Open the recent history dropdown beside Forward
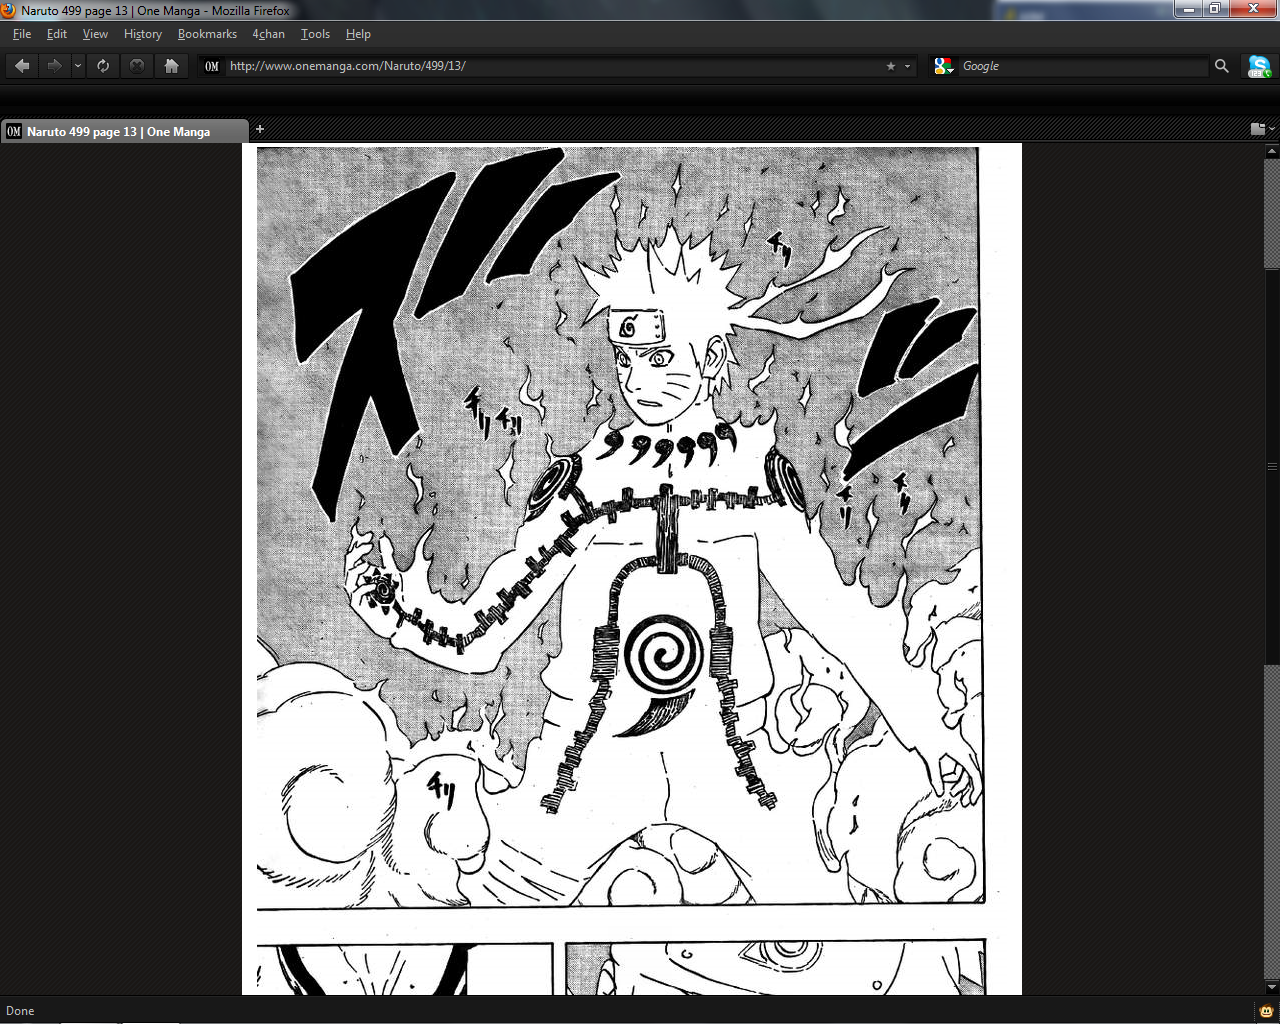The width and height of the screenshot is (1280, 1024). coord(77,65)
